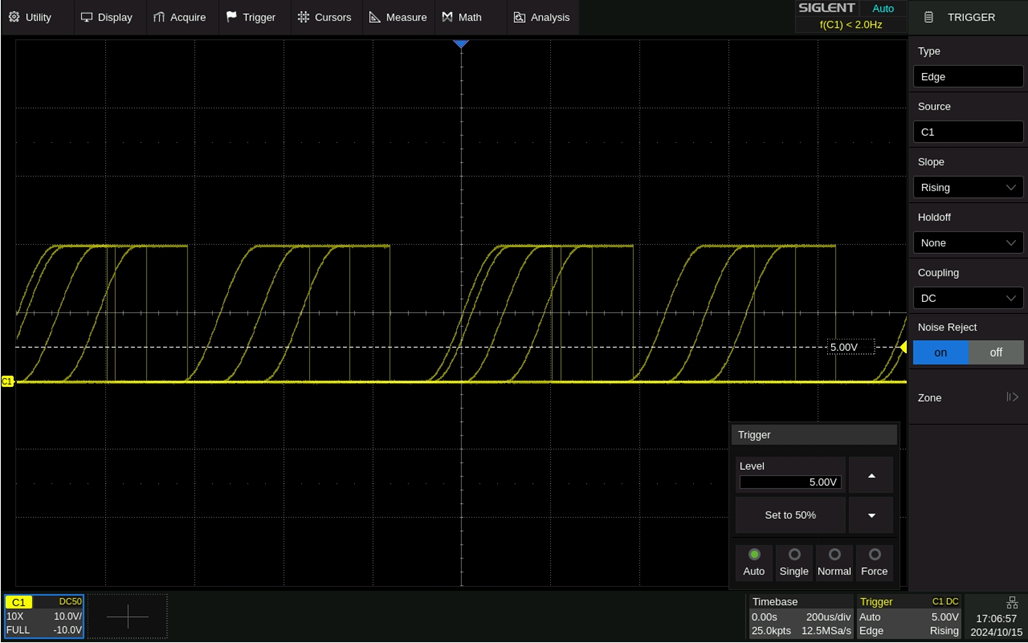This screenshot has height=643, width=1028.
Task: Open the Cursors menu
Action: (x=324, y=17)
